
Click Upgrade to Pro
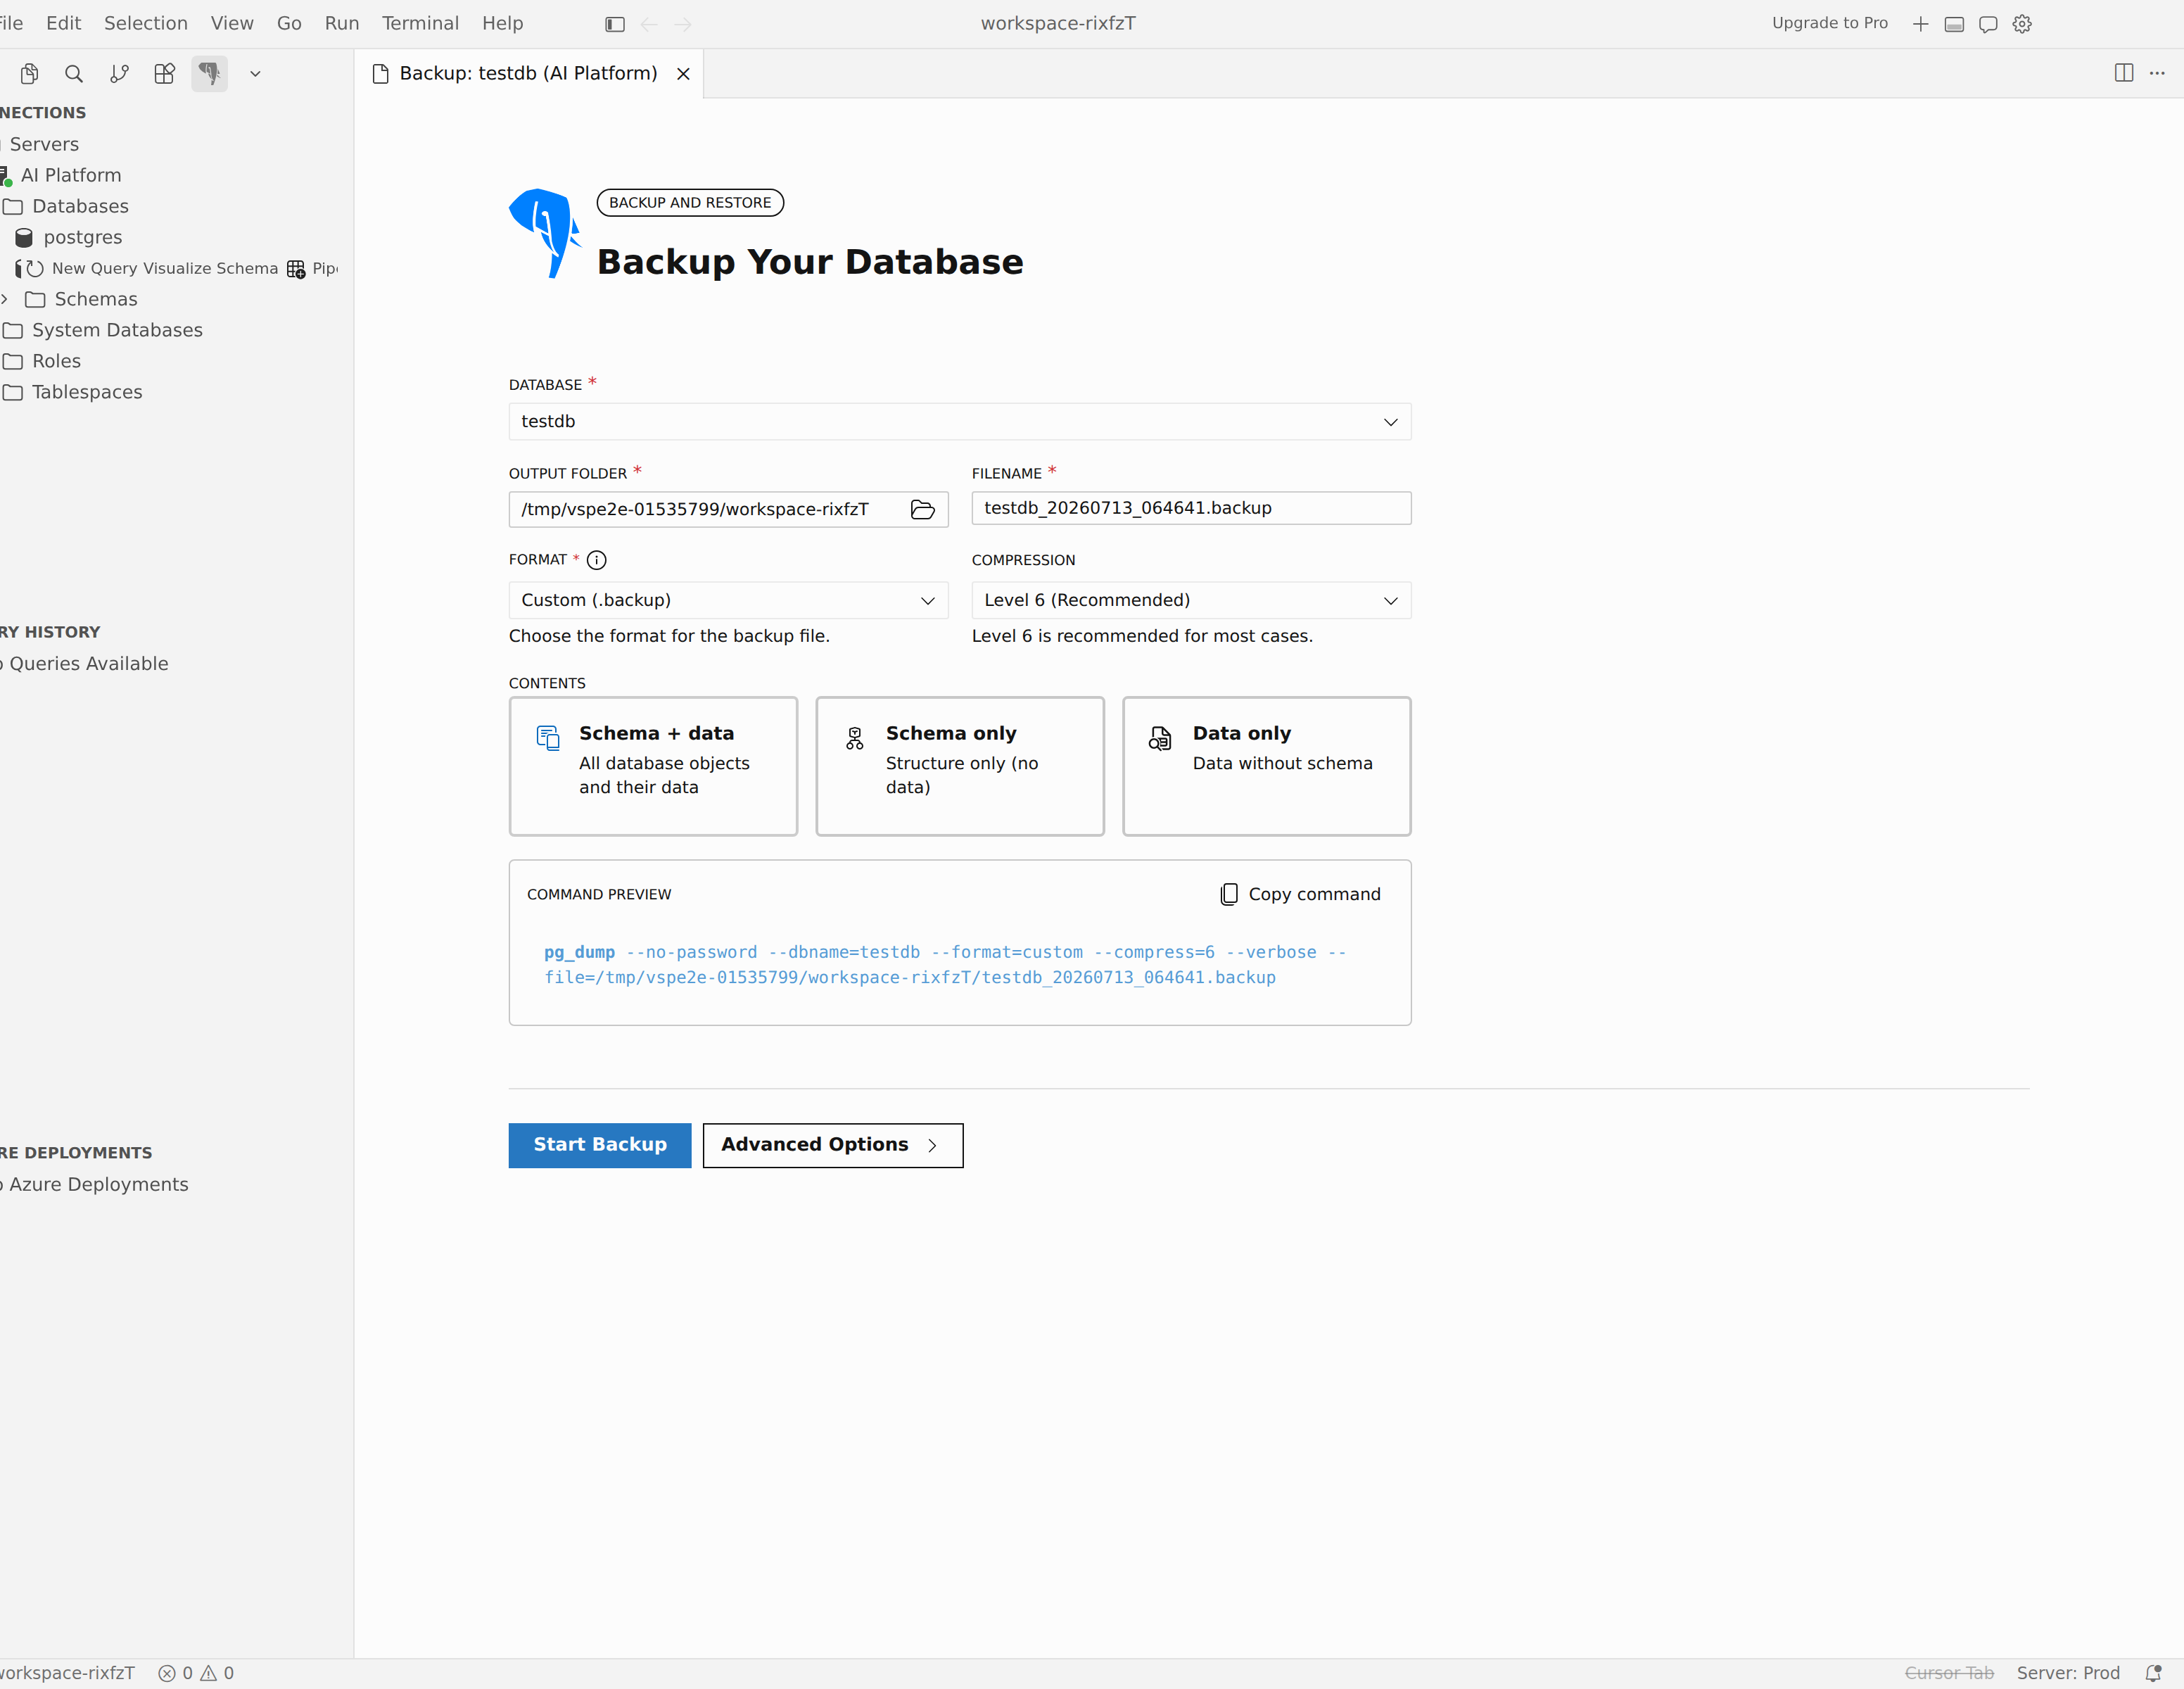[1830, 23]
